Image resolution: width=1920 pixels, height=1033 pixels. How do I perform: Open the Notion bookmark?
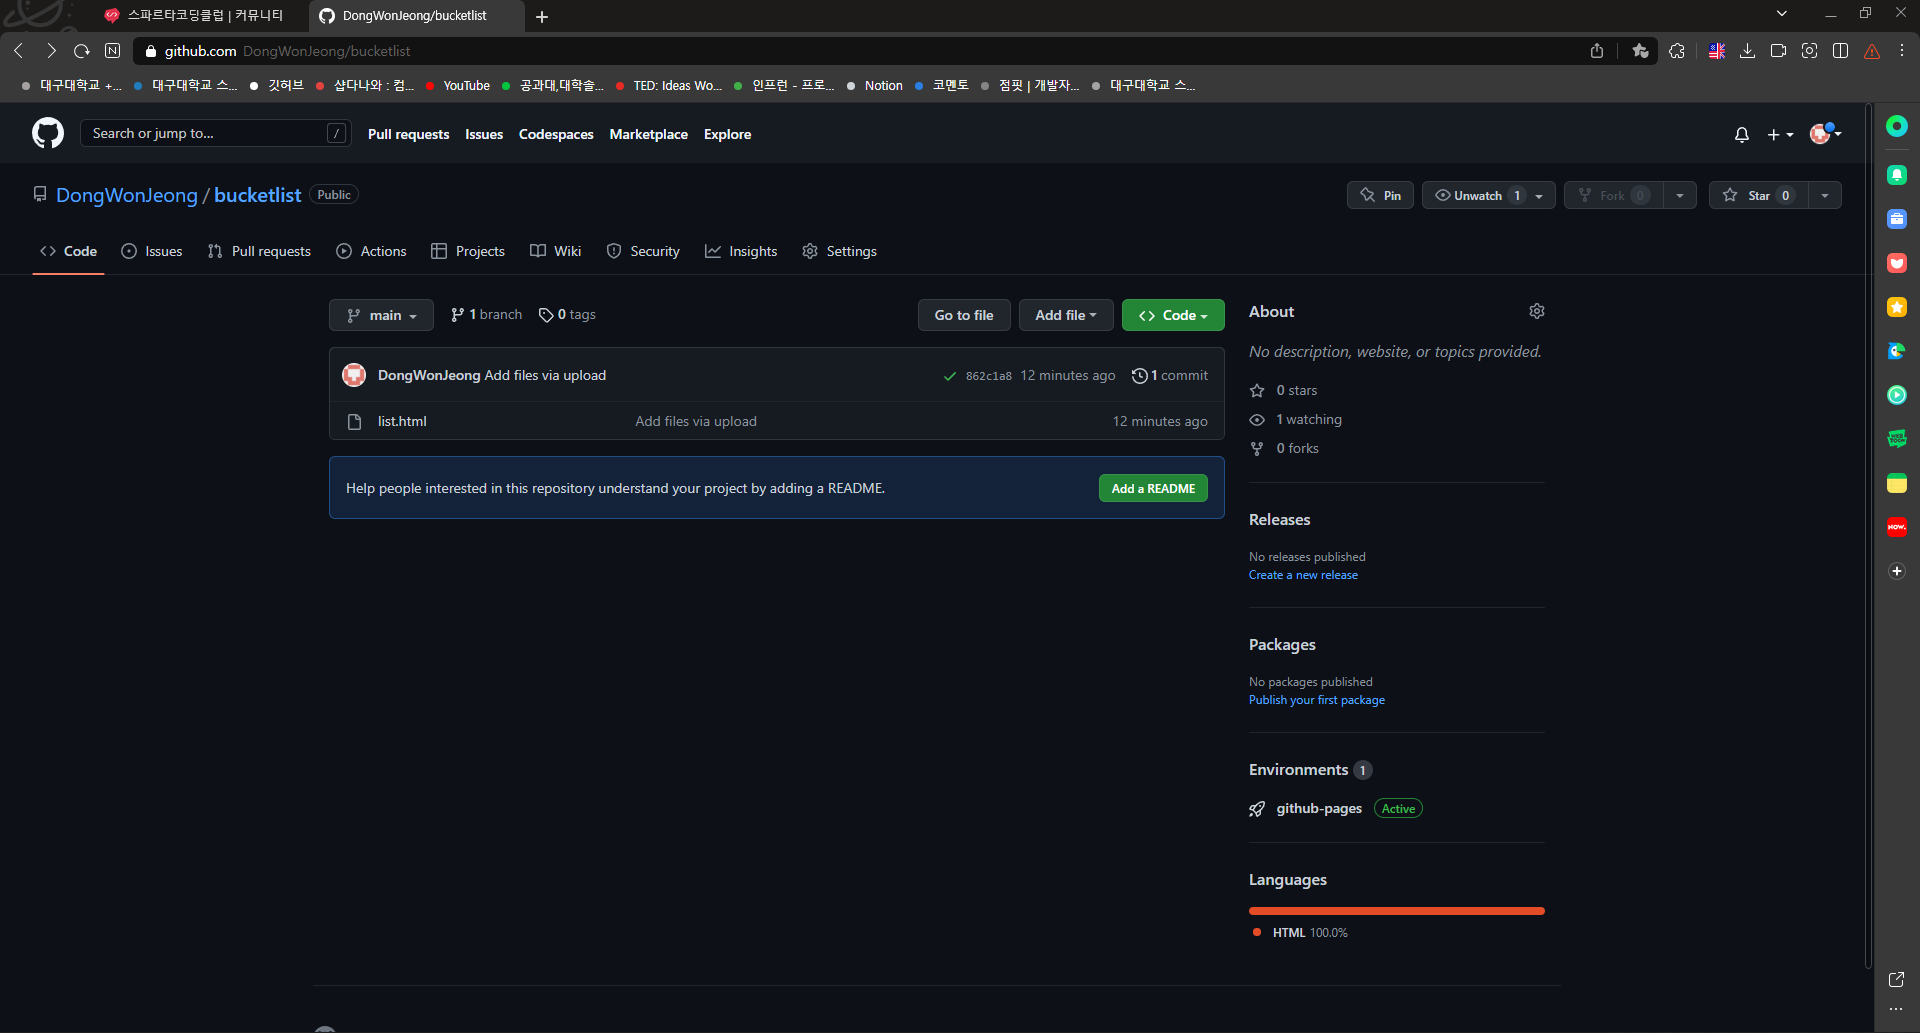875,86
